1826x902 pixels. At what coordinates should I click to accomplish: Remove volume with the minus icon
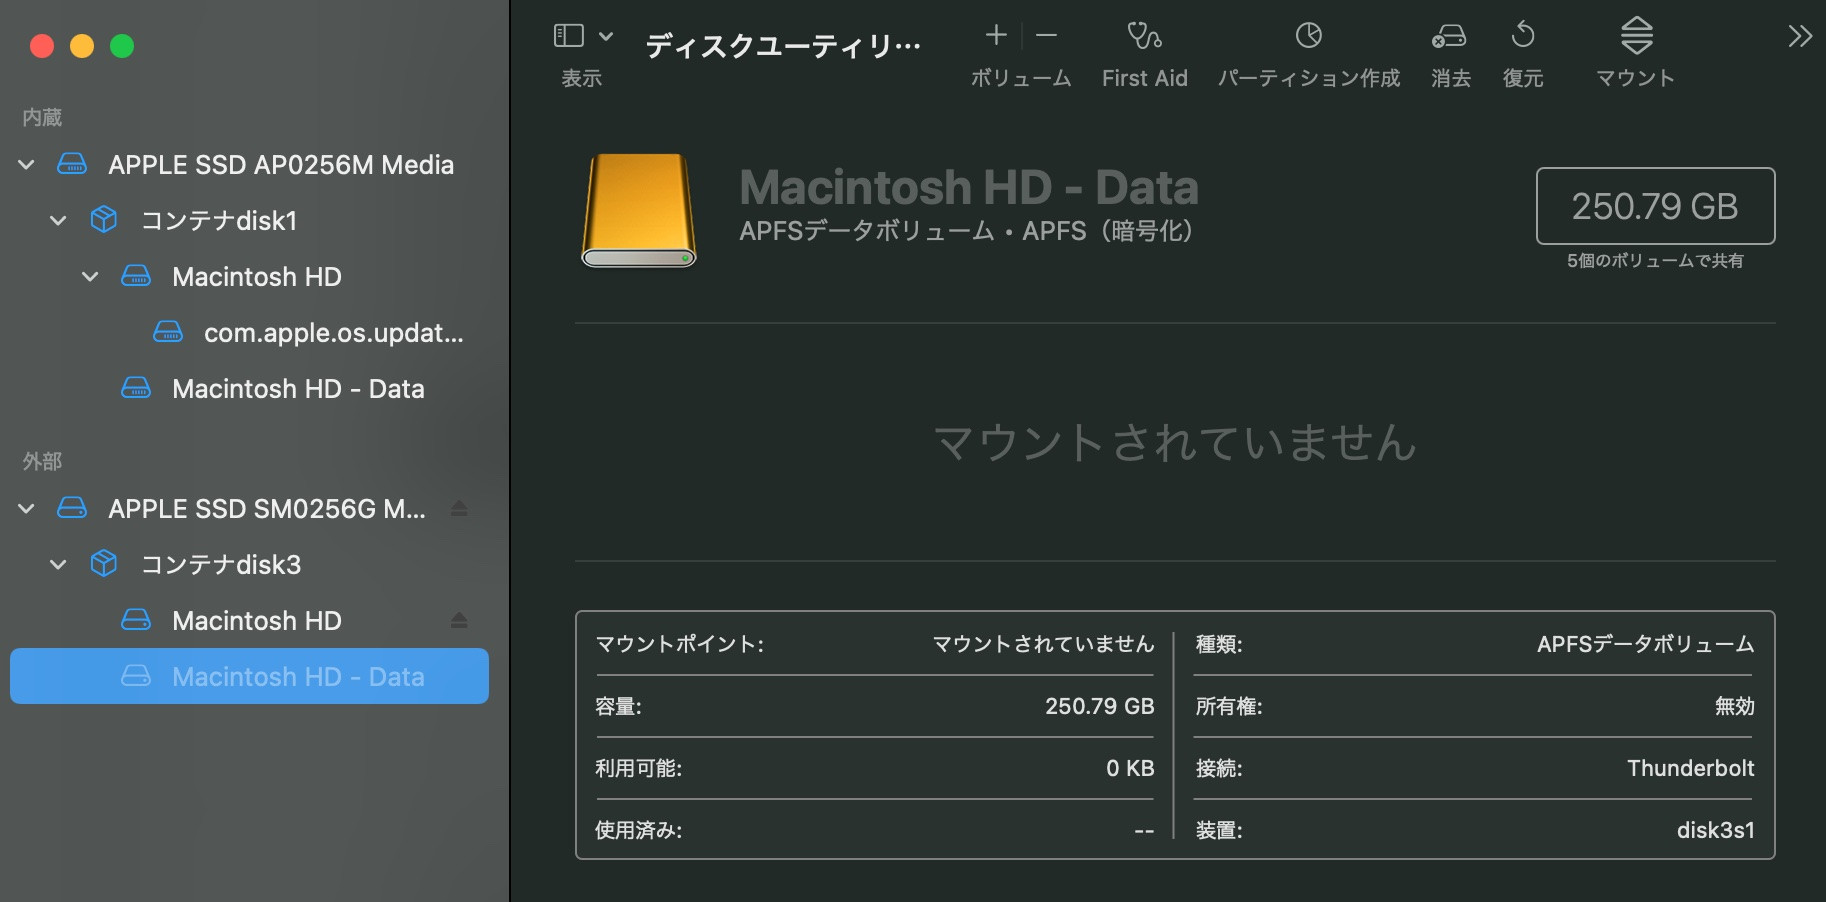(1047, 36)
